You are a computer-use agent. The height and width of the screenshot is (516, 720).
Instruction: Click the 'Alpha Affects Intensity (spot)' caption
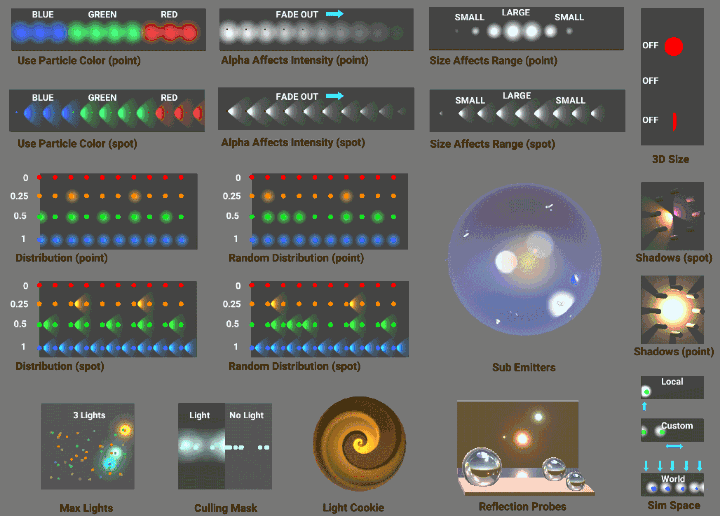(293, 142)
